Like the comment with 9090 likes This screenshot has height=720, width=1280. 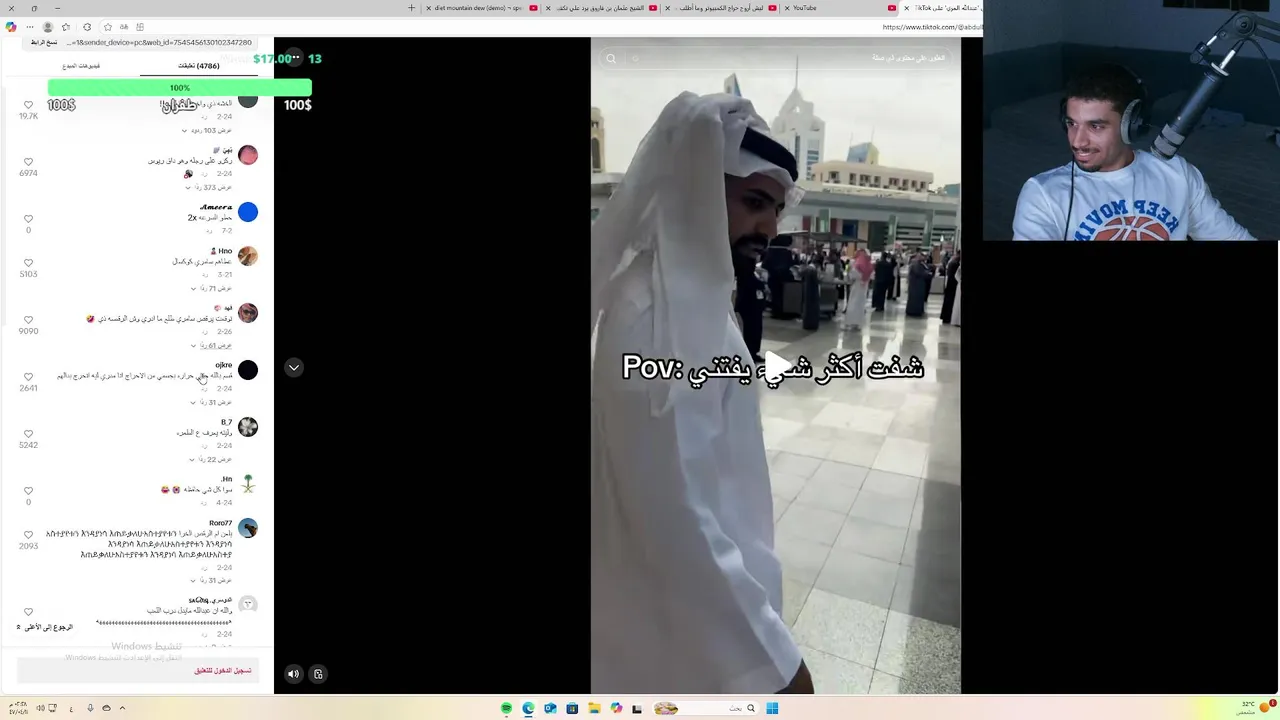pos(28,319)
